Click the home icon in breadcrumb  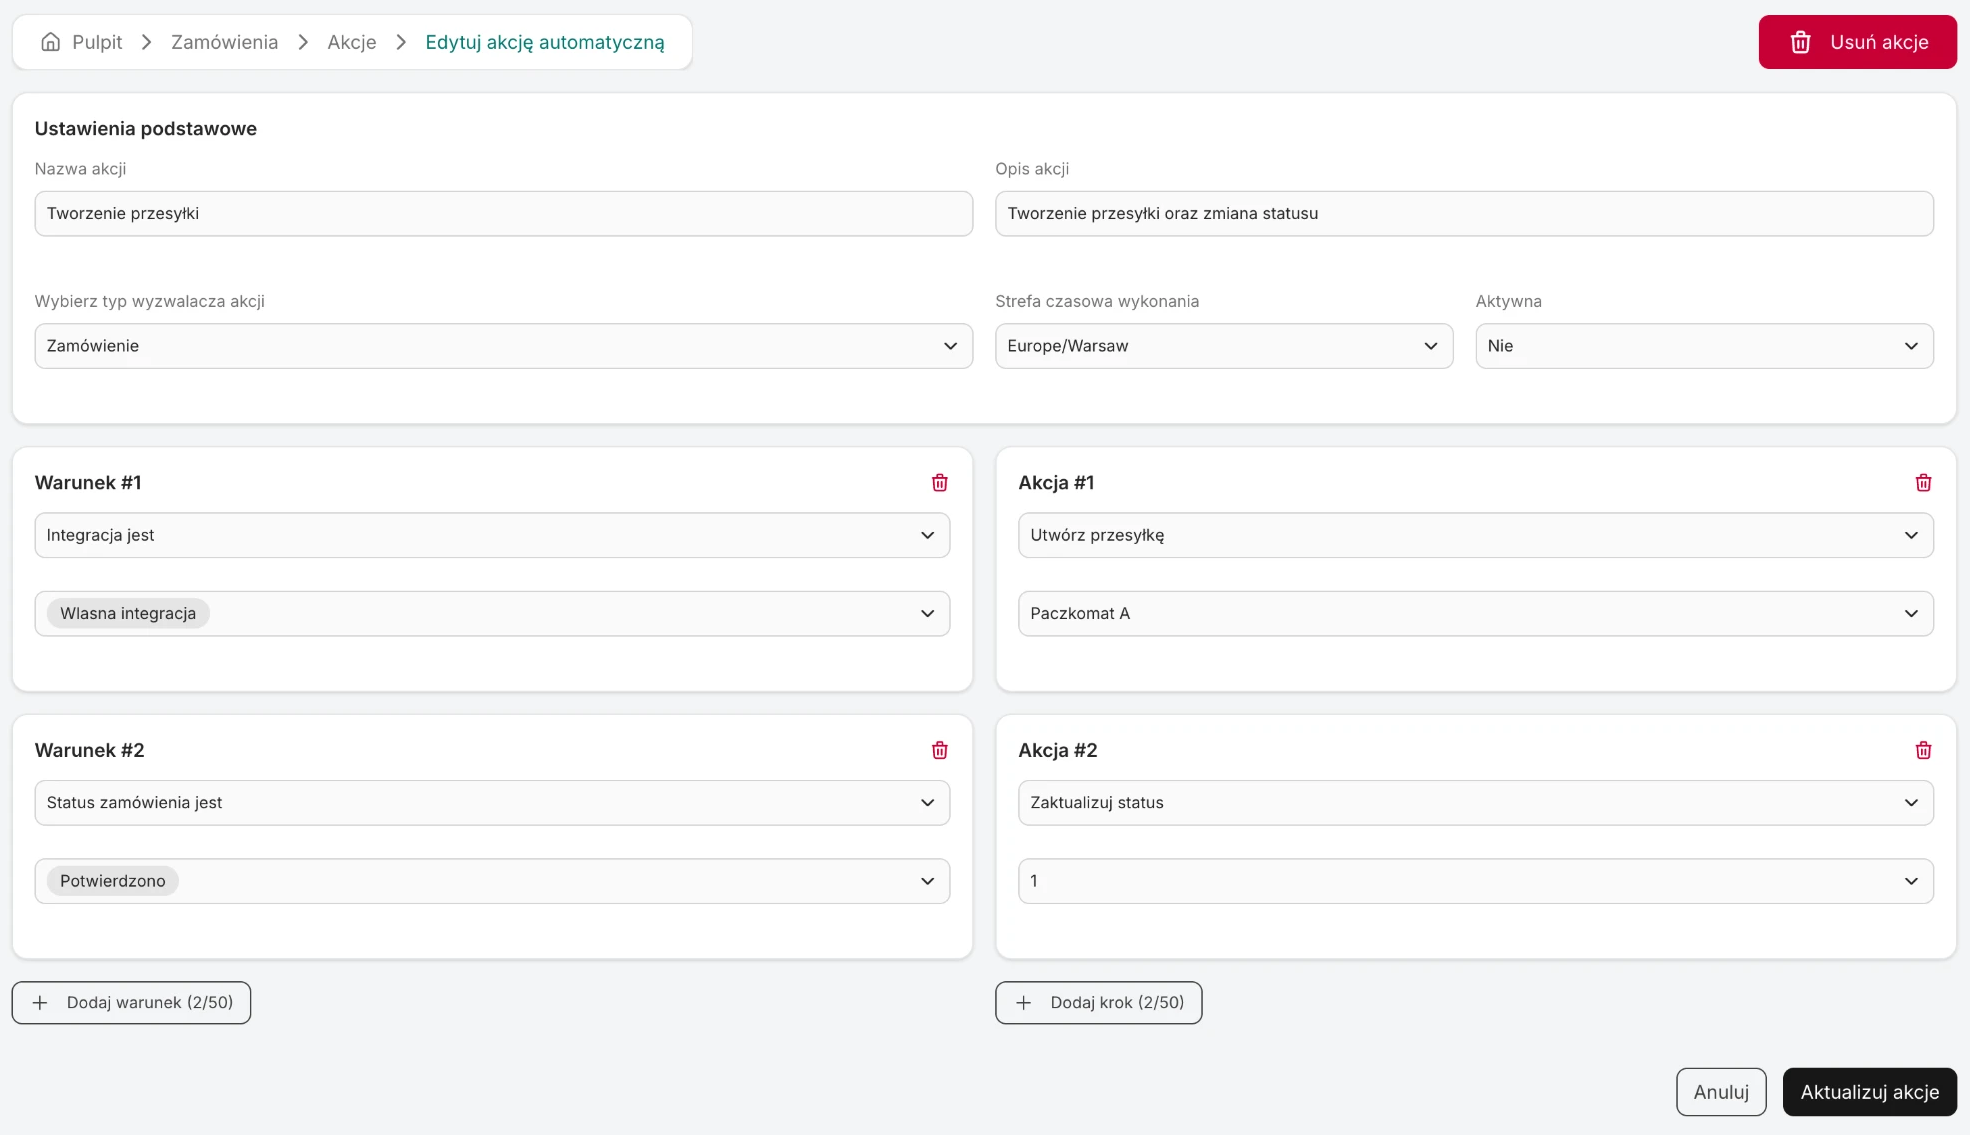[50, 42]
